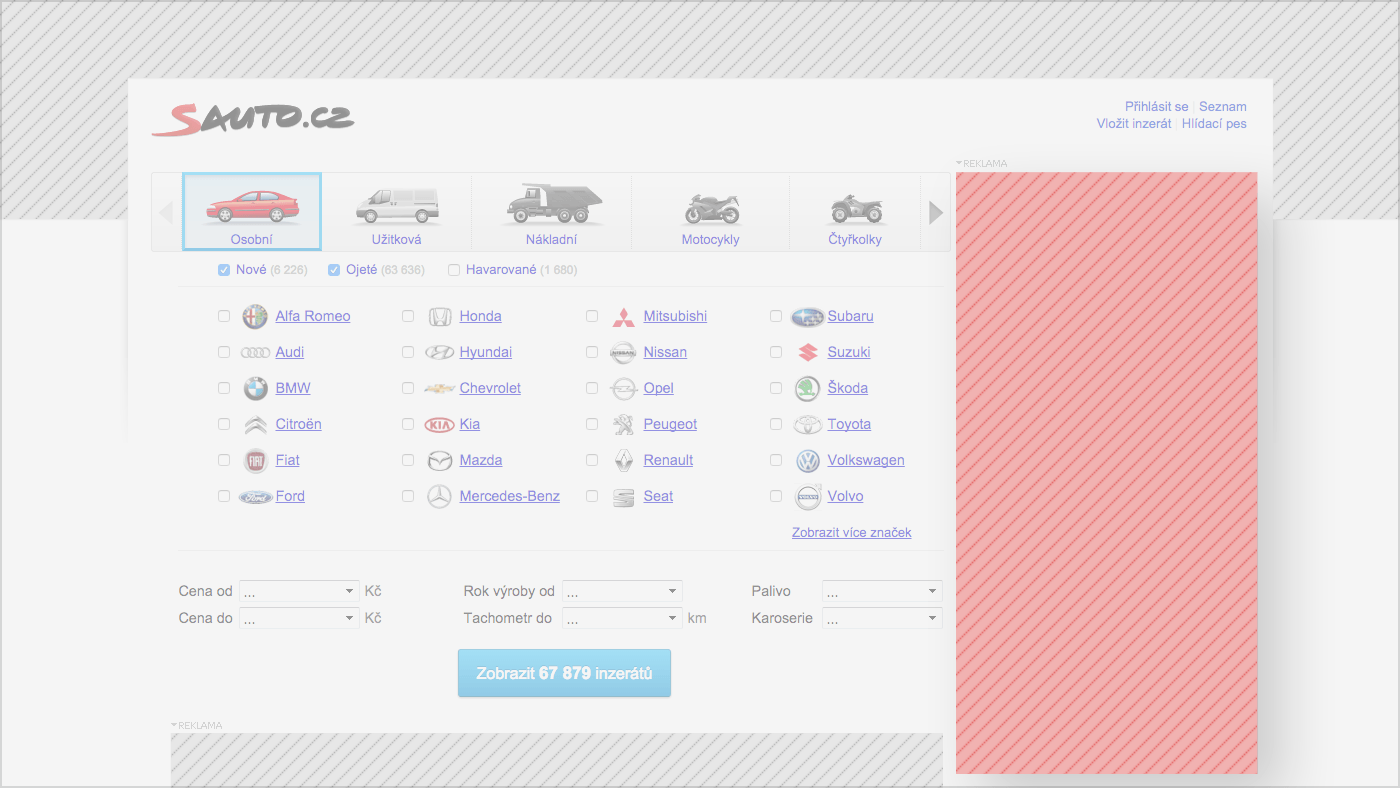Click the Honda brand logo
Screen dimensions: 1400x788
tap(439, 316)
